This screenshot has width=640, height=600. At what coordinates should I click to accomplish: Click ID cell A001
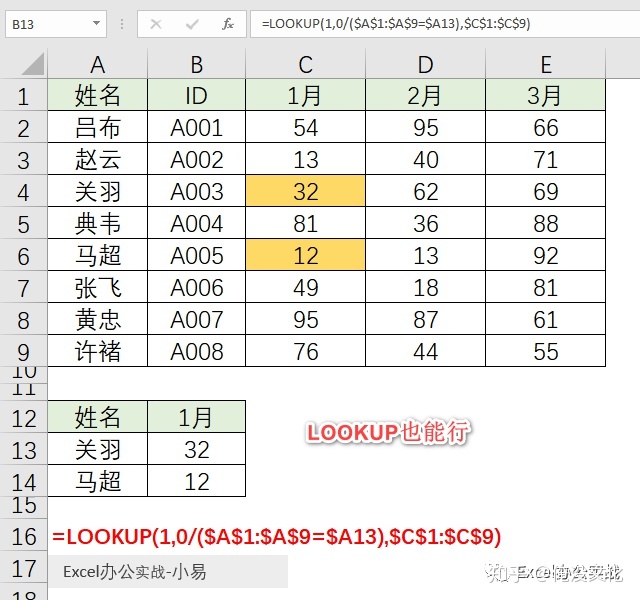click(196, 127)
